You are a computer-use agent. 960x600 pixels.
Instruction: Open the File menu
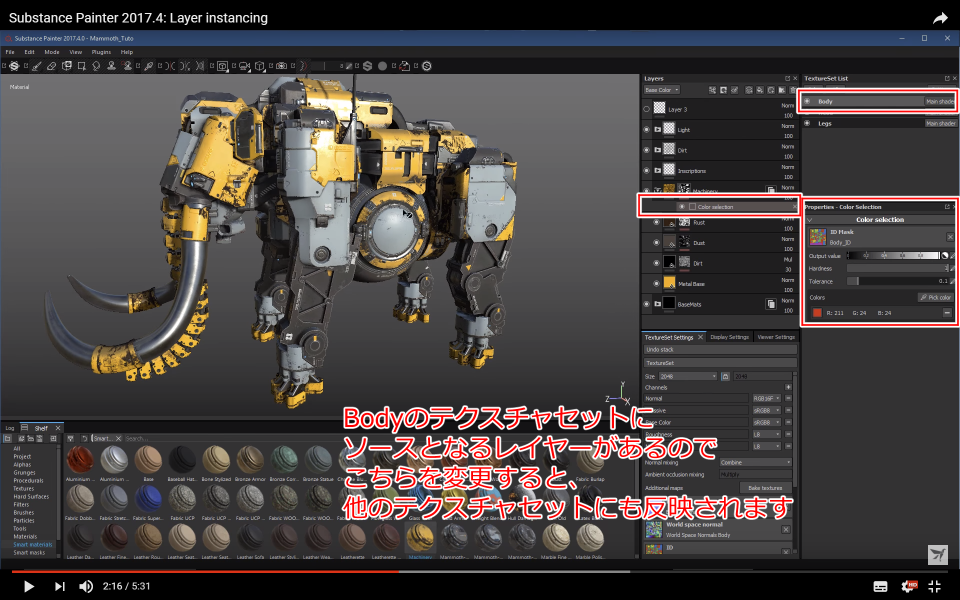point(10,52)
